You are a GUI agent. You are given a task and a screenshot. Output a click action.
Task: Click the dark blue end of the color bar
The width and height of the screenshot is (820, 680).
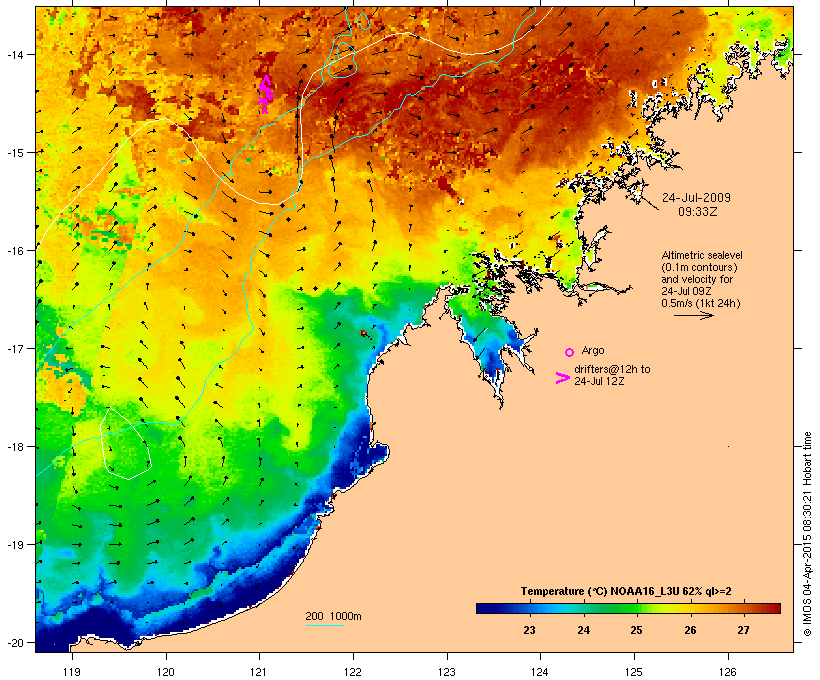(x=484, y=608)
